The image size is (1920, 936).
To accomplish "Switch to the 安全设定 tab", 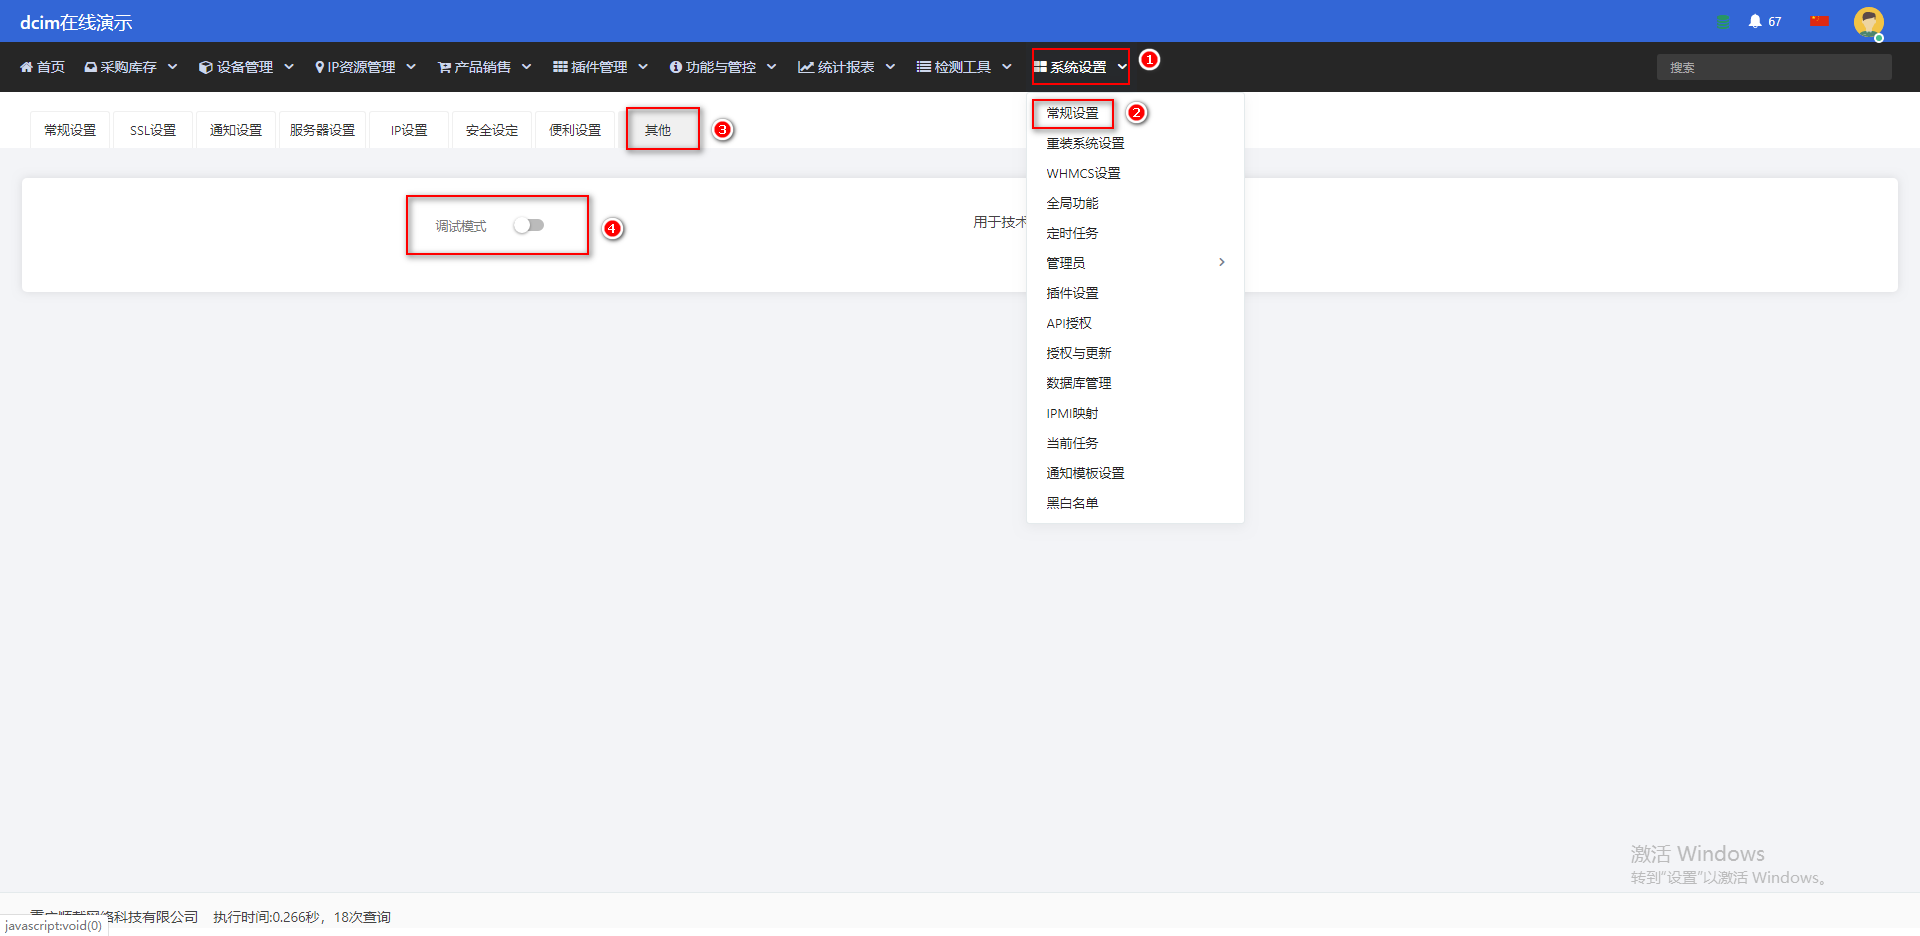I will tap(492, 130).
